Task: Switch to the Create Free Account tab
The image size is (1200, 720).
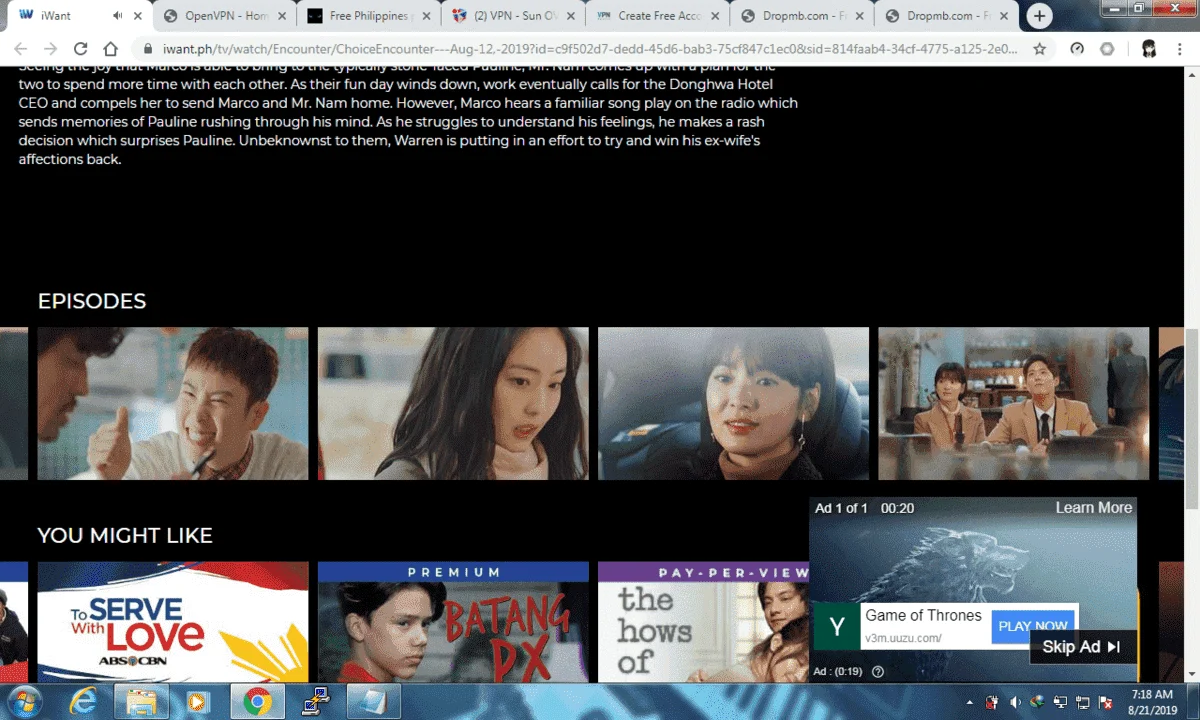Action: (656, 16)
